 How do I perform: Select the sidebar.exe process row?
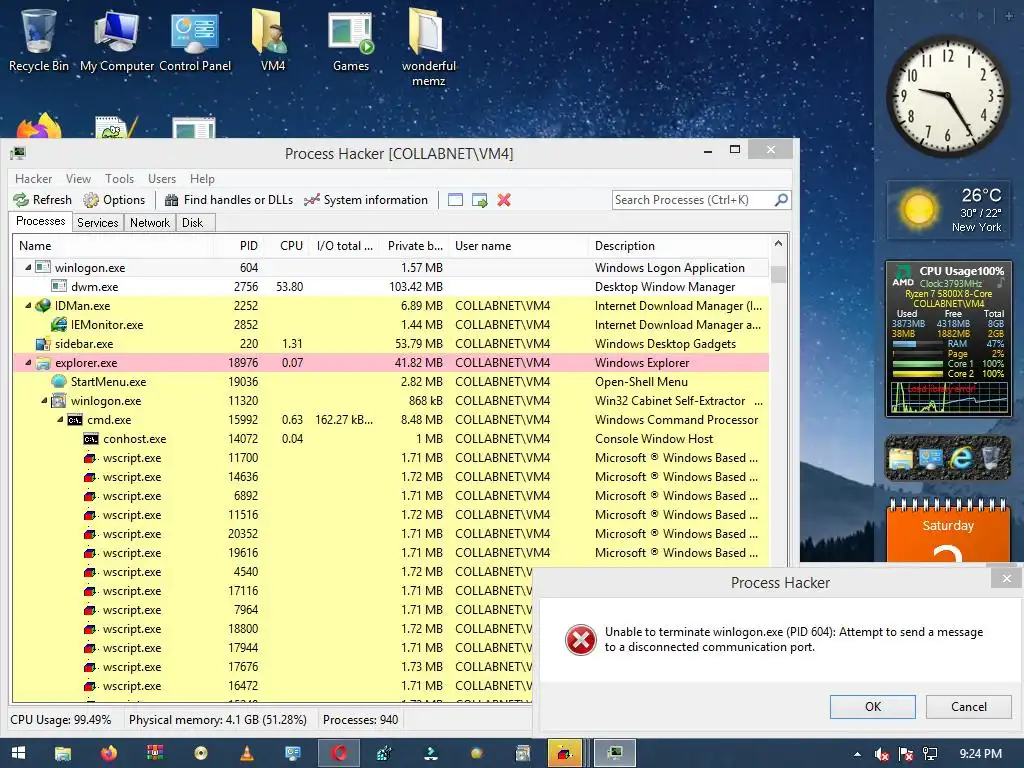(x=391, y=344)
